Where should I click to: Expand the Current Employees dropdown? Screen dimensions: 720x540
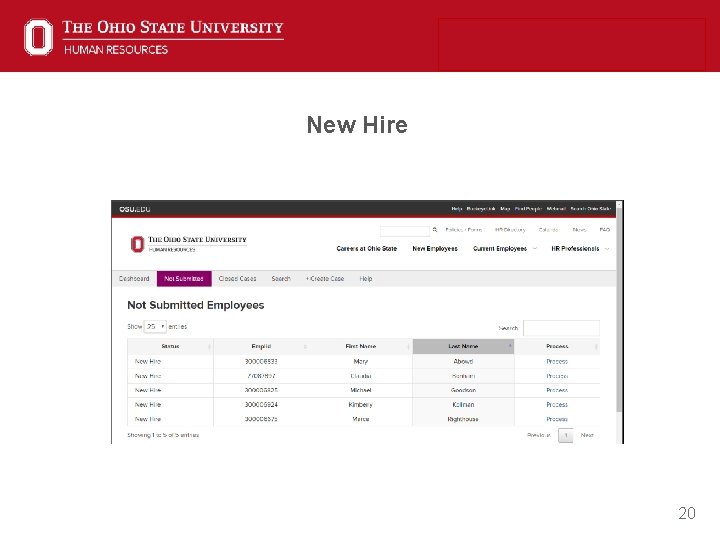(x=504, y=249)
